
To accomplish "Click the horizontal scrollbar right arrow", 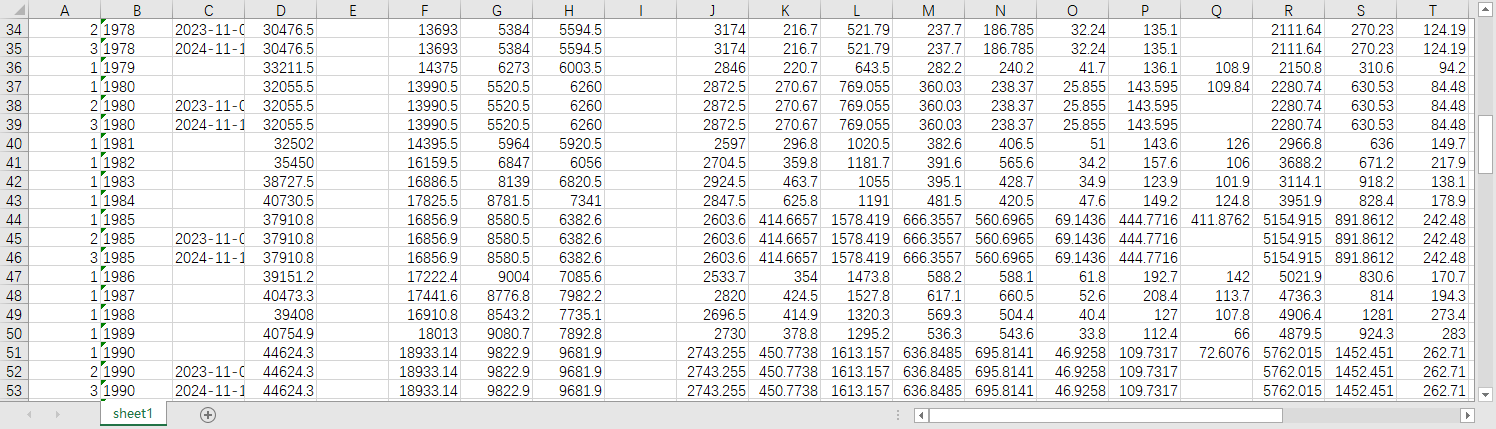I will pyautogui.click(x=1467, y=415).
